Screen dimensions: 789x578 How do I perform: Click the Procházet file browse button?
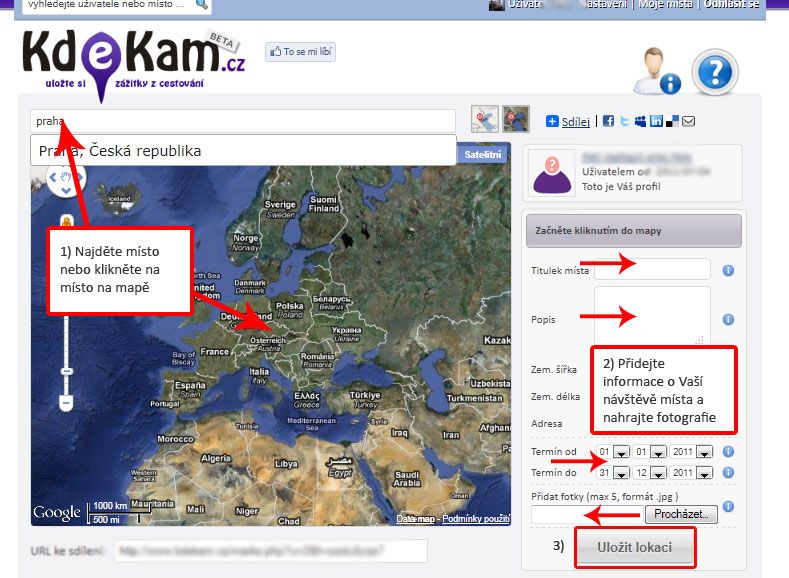[x=681, y=514]
